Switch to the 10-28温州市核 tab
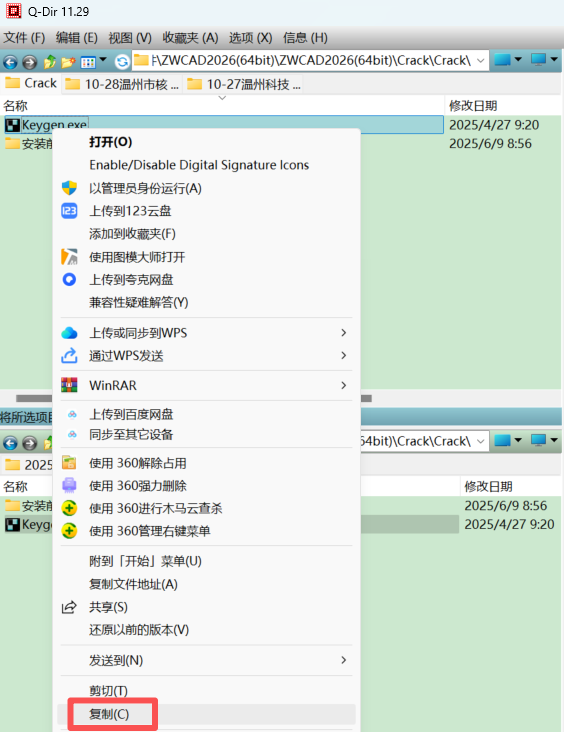The image size is (564, 732). pos(121,84)
